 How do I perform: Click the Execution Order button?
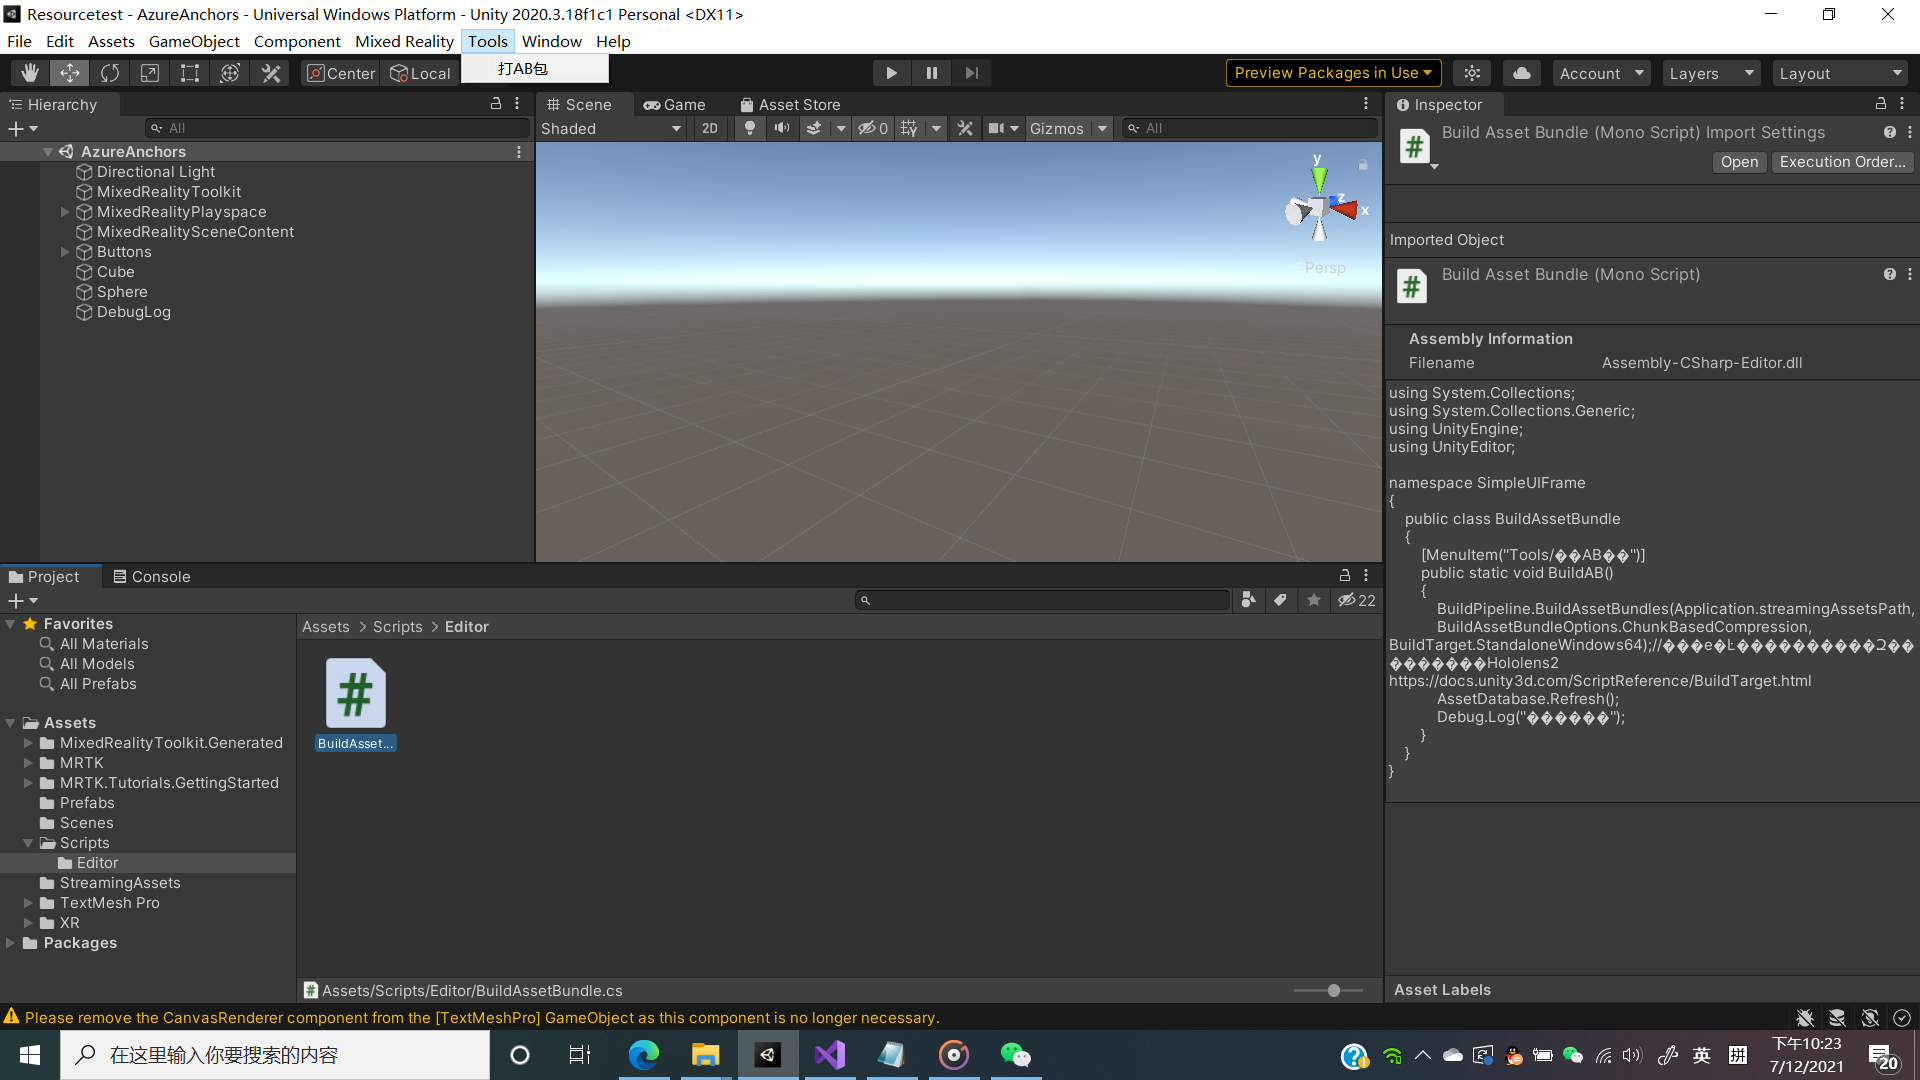click(1841, 161)
